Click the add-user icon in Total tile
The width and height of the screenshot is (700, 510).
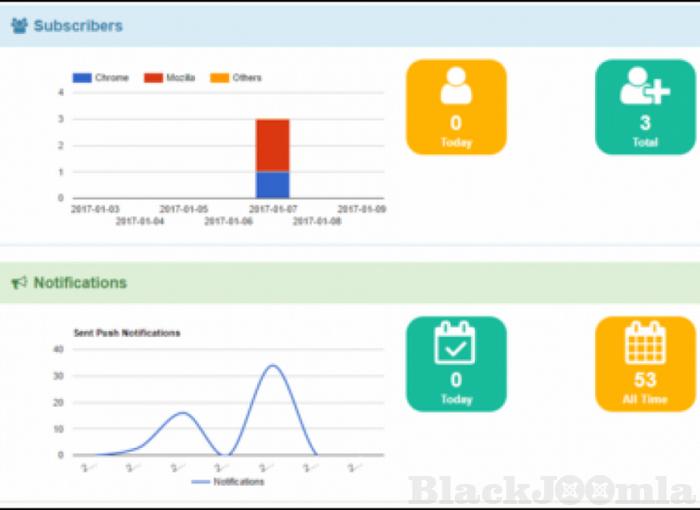point(644,87)
